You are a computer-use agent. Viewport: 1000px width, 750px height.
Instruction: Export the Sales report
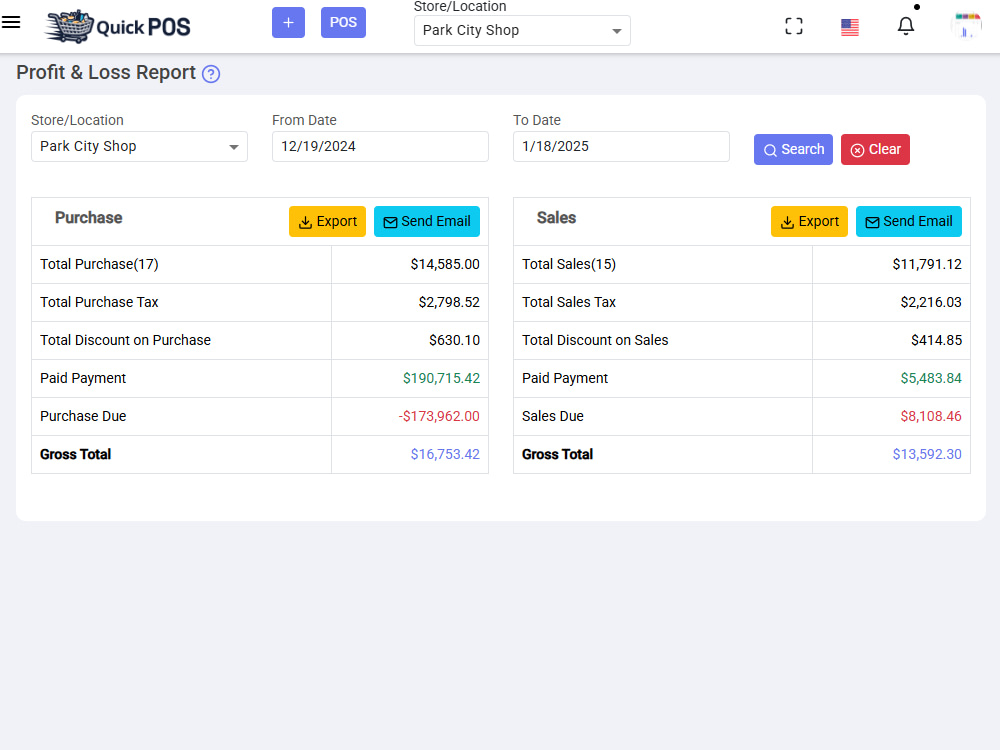pyautogui.click(x=809, y=221)
